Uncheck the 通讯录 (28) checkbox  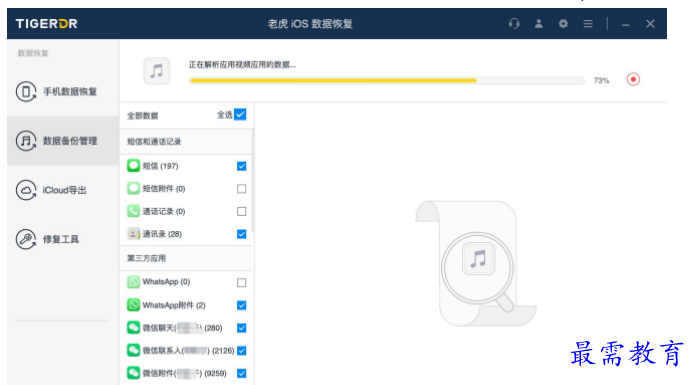click(x=241, y=234)
